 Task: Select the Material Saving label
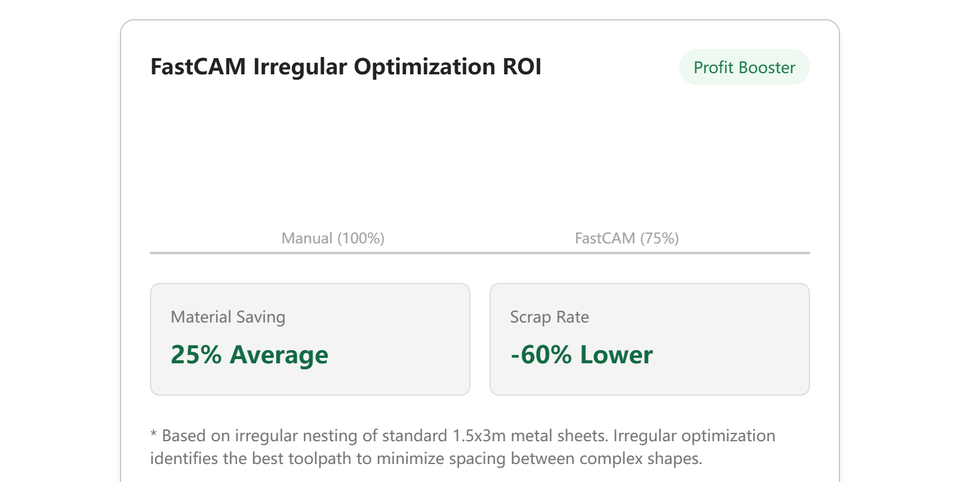point(228,317)
